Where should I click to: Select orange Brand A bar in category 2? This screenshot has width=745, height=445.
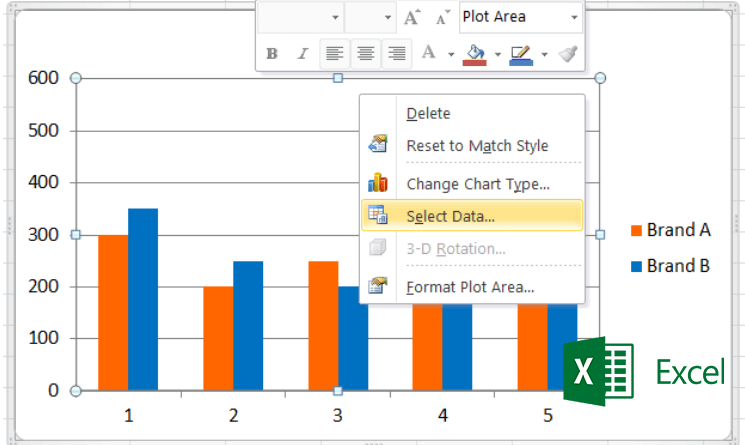218,339
